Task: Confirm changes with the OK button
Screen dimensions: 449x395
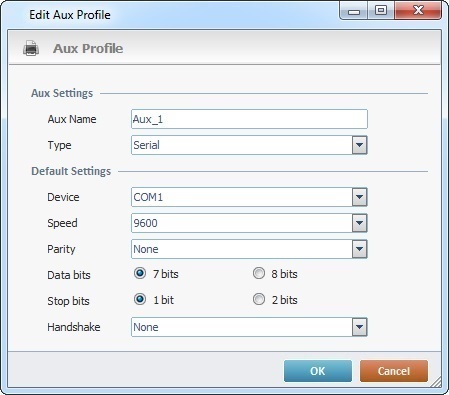Action: [x=318, y=371]
